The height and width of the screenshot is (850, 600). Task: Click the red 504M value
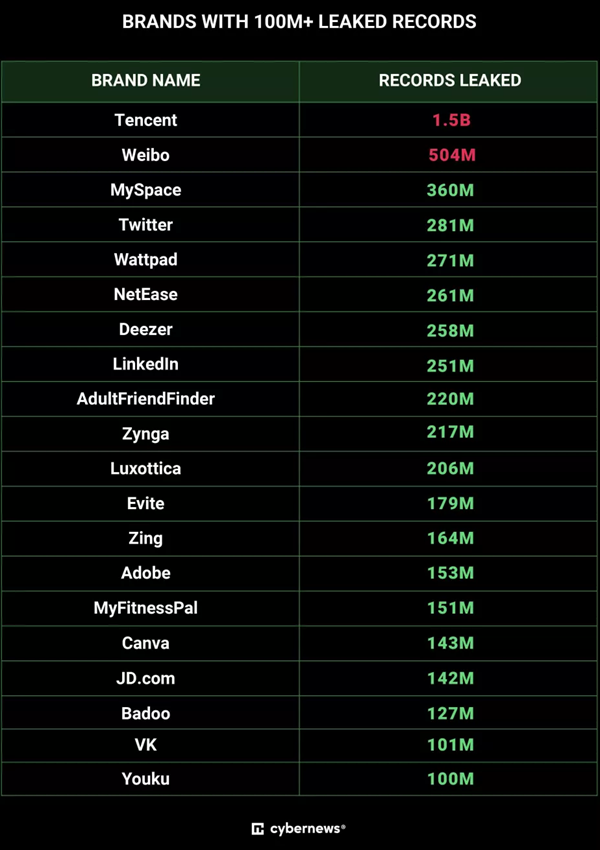pos(452,155)
